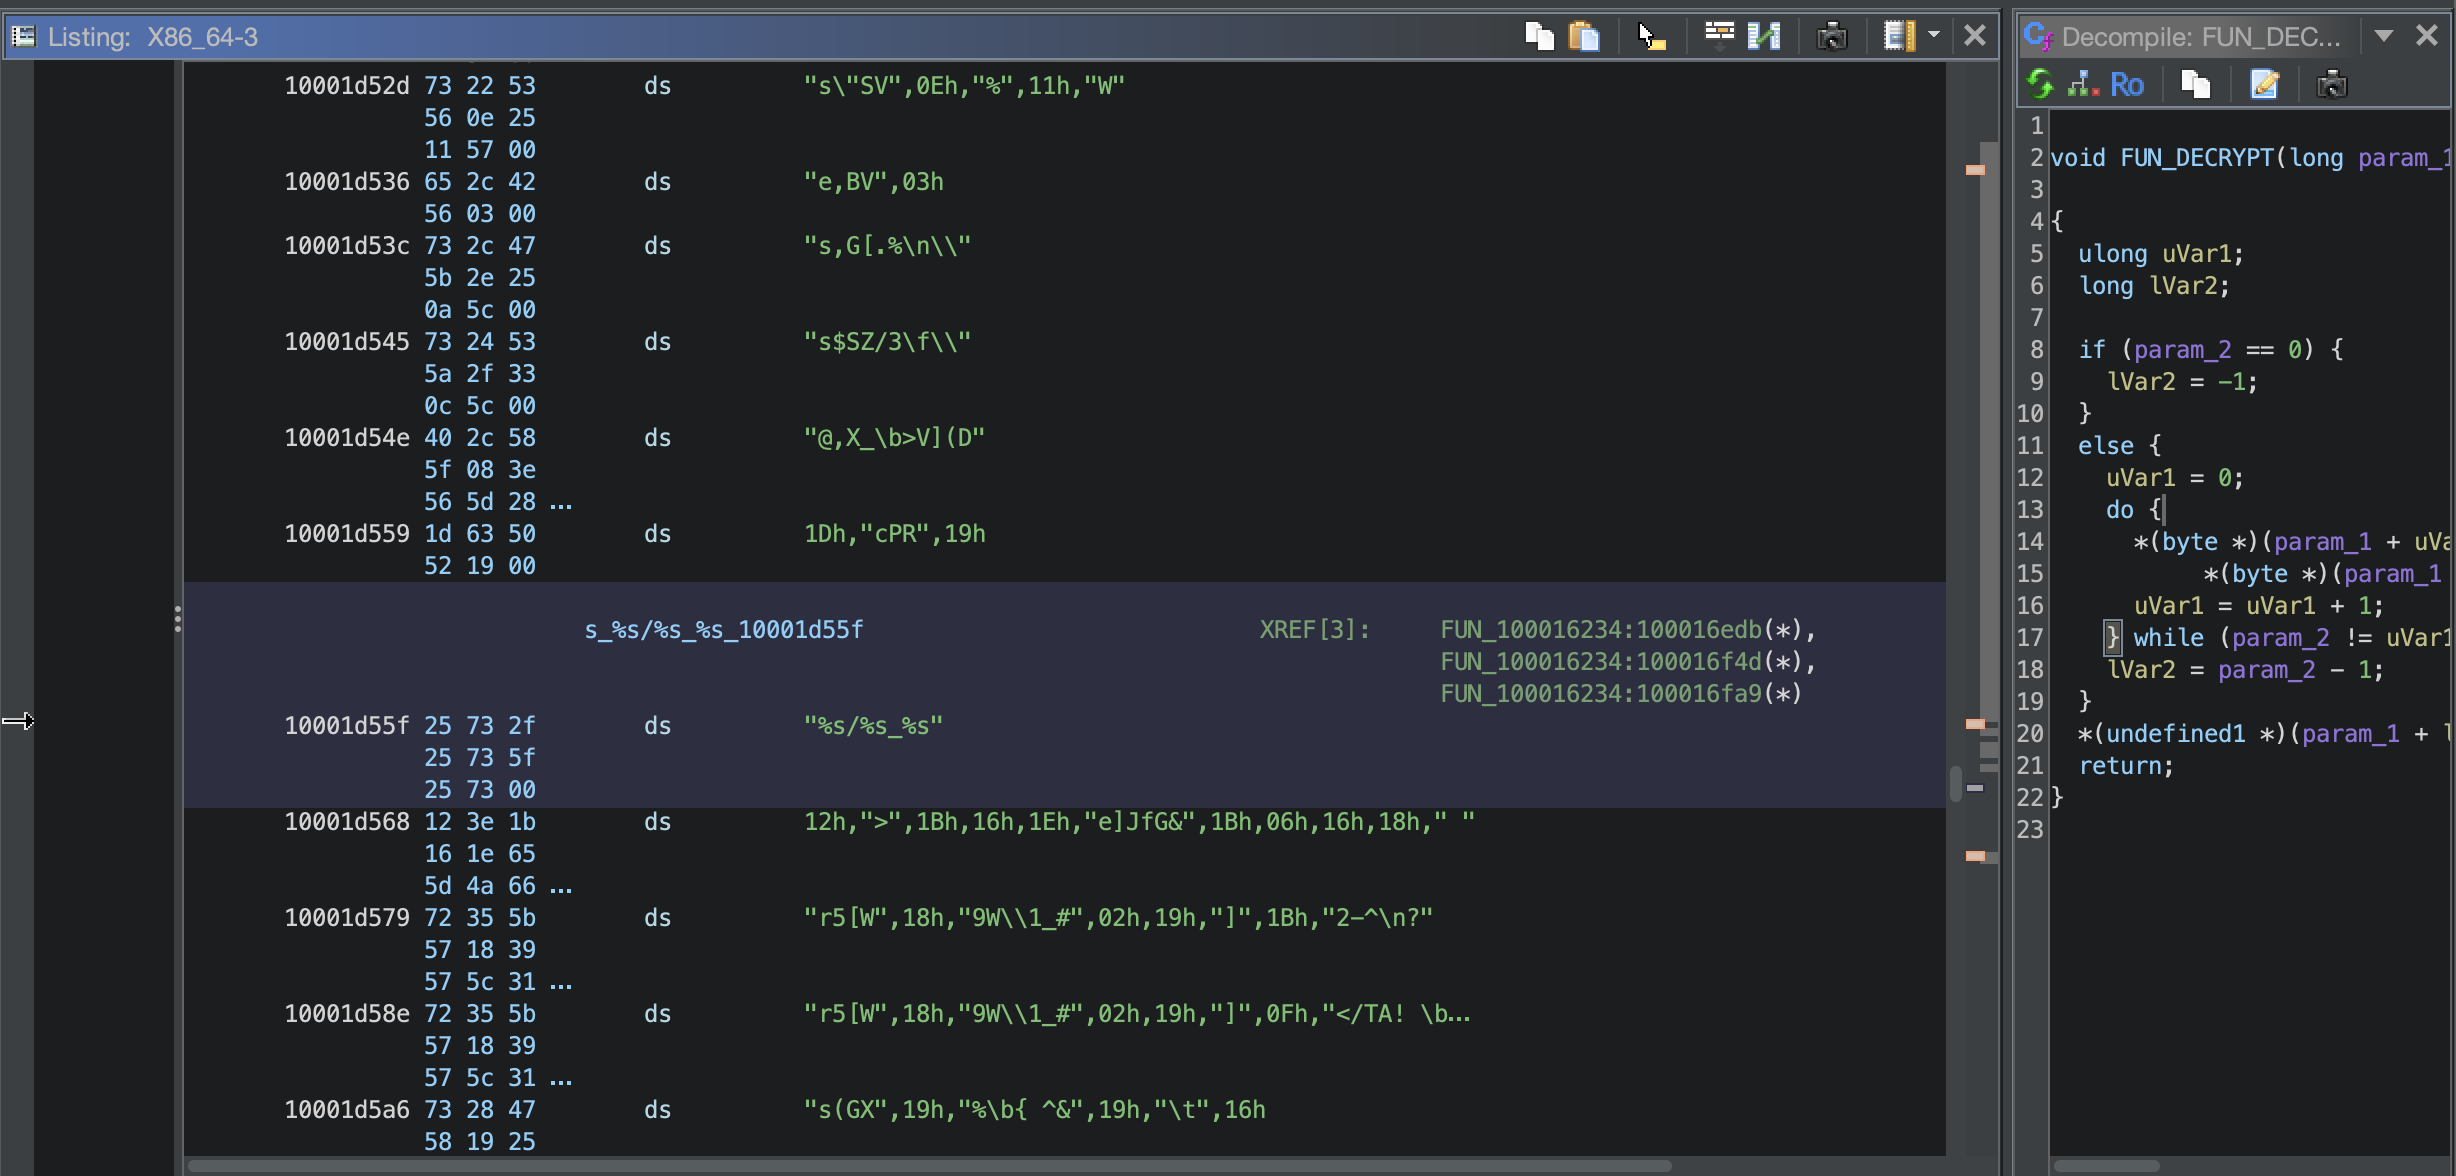
Task: Click the Listing vertical scrollbar thumb
Action: 1955,783
